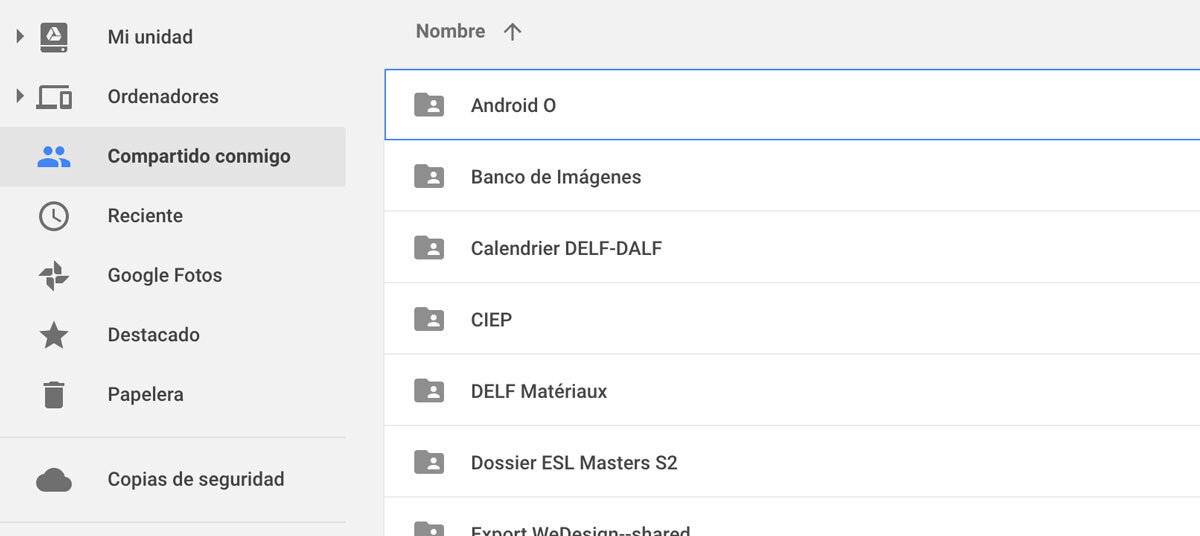
Task: Expand the Mi unidad tree arrow
Action: (x=20, y=37)
